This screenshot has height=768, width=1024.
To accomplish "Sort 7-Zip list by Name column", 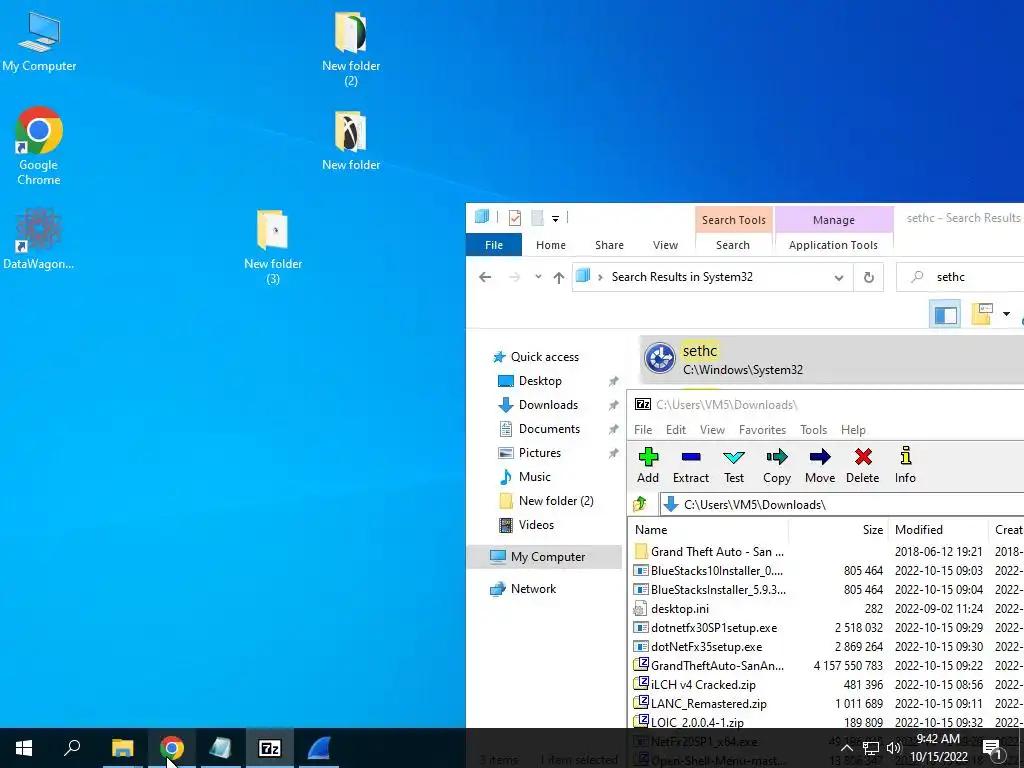I will pyautogui.click(x=709, y=530).
